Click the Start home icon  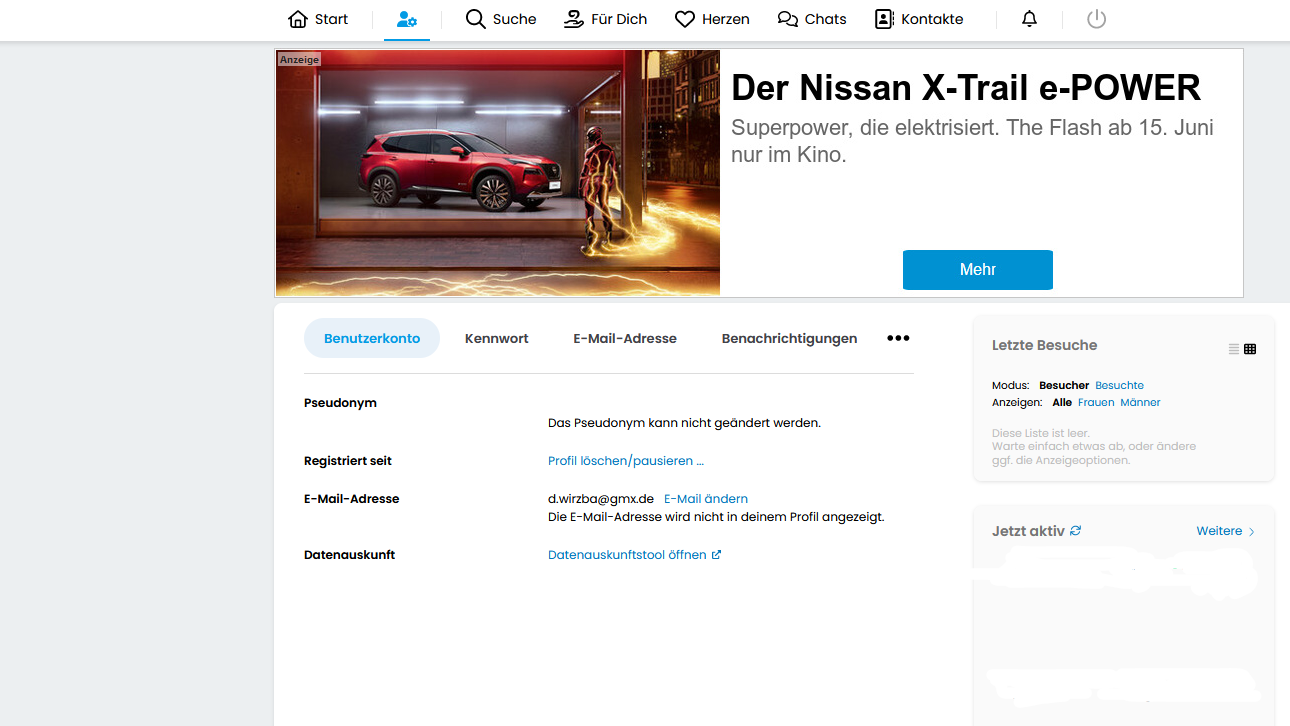coord(296,18)
